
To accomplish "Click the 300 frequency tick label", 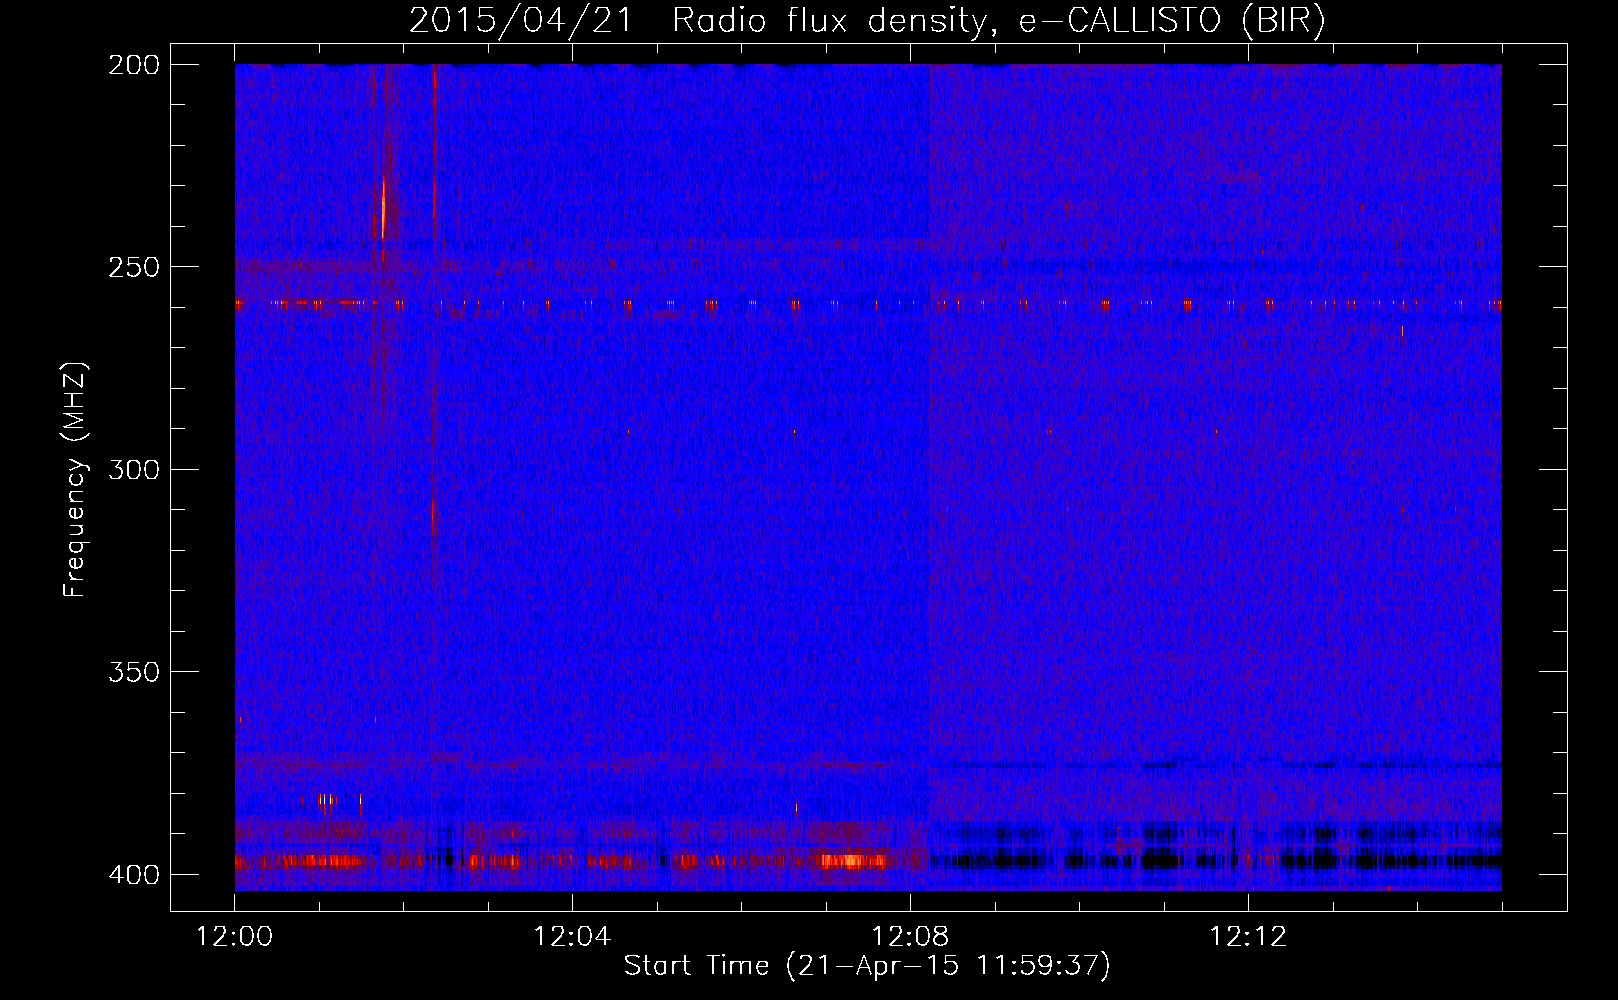I will coord(134,469).
